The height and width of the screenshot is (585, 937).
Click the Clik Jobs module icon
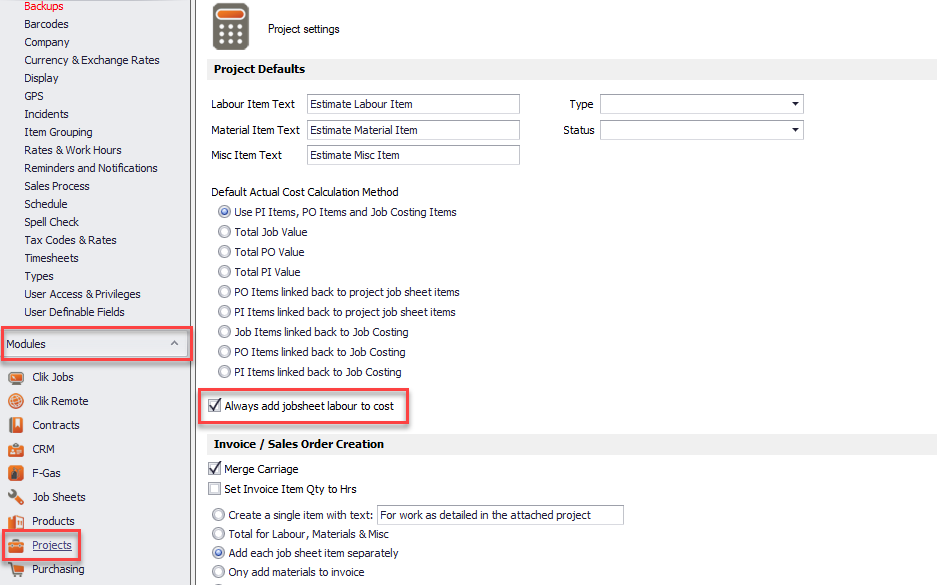point(16,378)
